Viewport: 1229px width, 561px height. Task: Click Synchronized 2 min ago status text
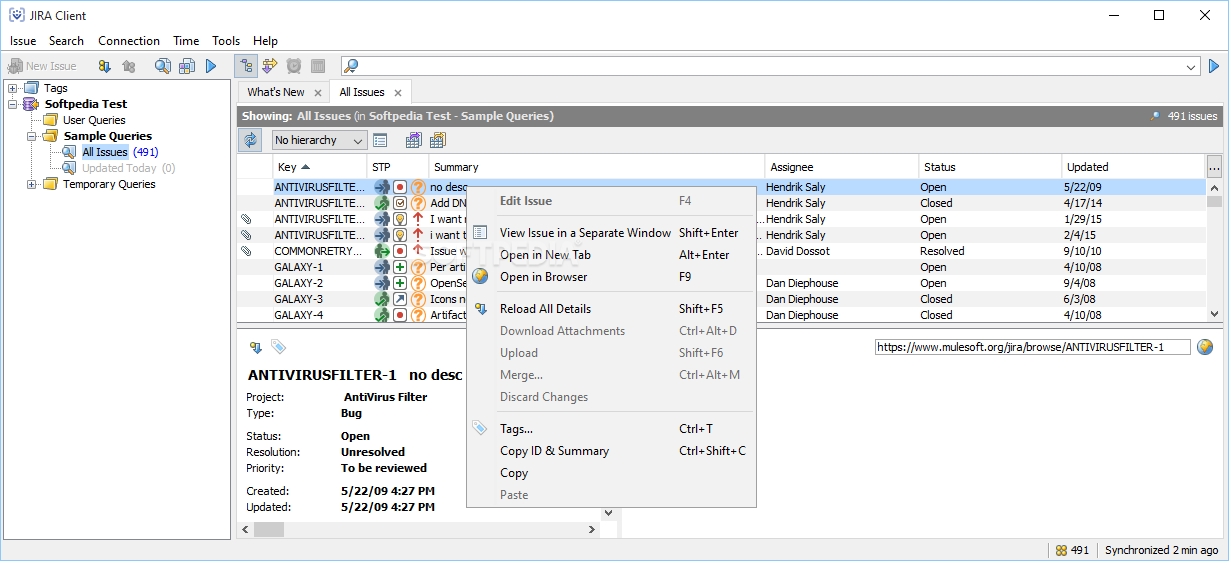pyautogui.click(x=1161, y=550)
